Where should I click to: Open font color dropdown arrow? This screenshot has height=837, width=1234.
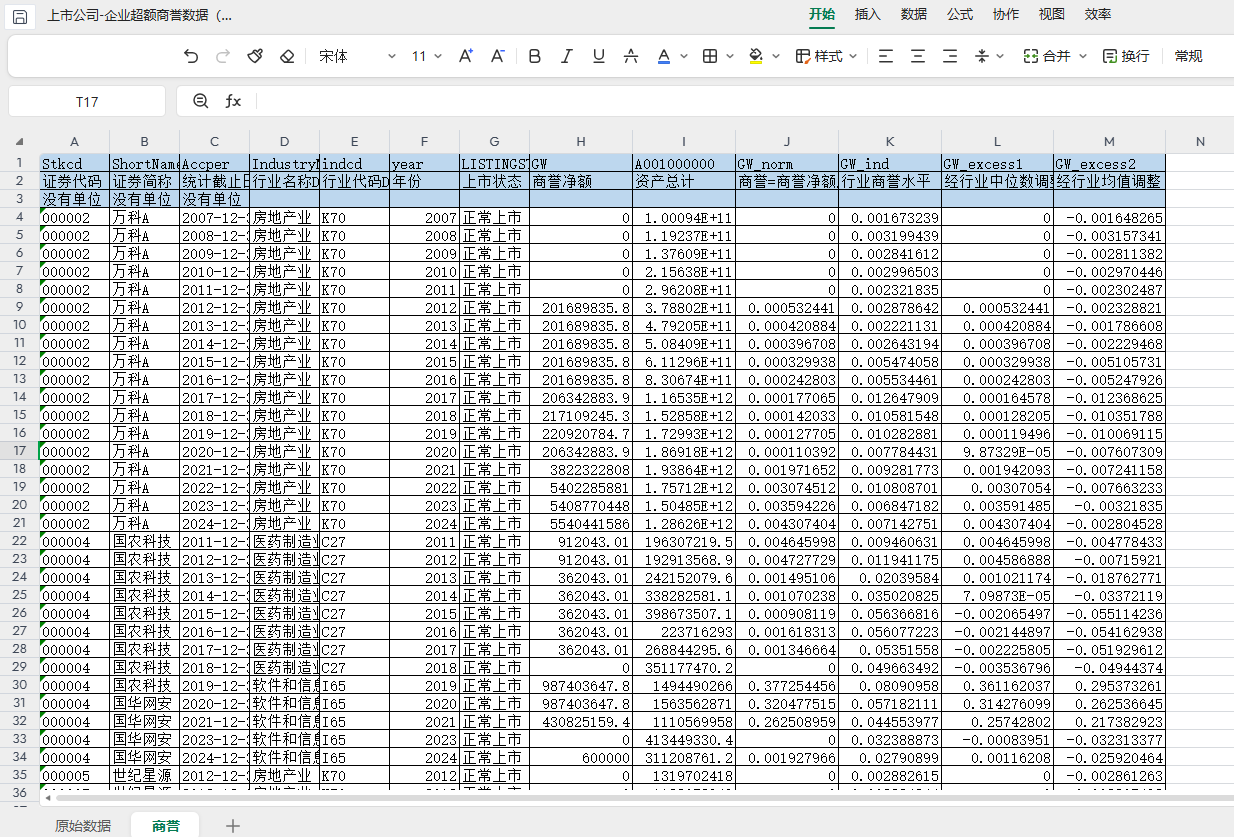coord(684,57)
